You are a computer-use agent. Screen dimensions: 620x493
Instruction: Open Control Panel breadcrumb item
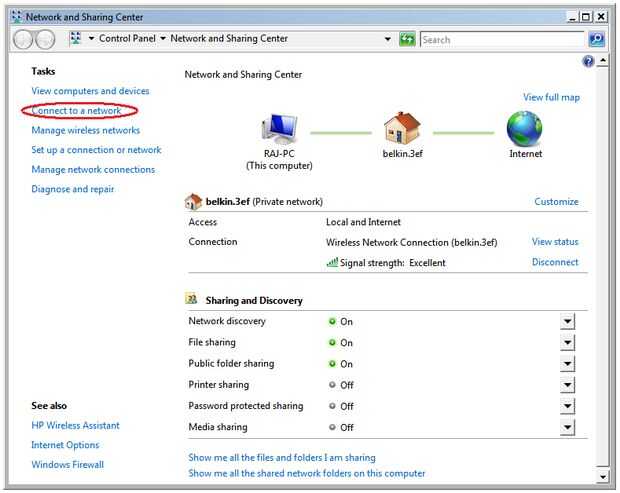tap(127, 38)
